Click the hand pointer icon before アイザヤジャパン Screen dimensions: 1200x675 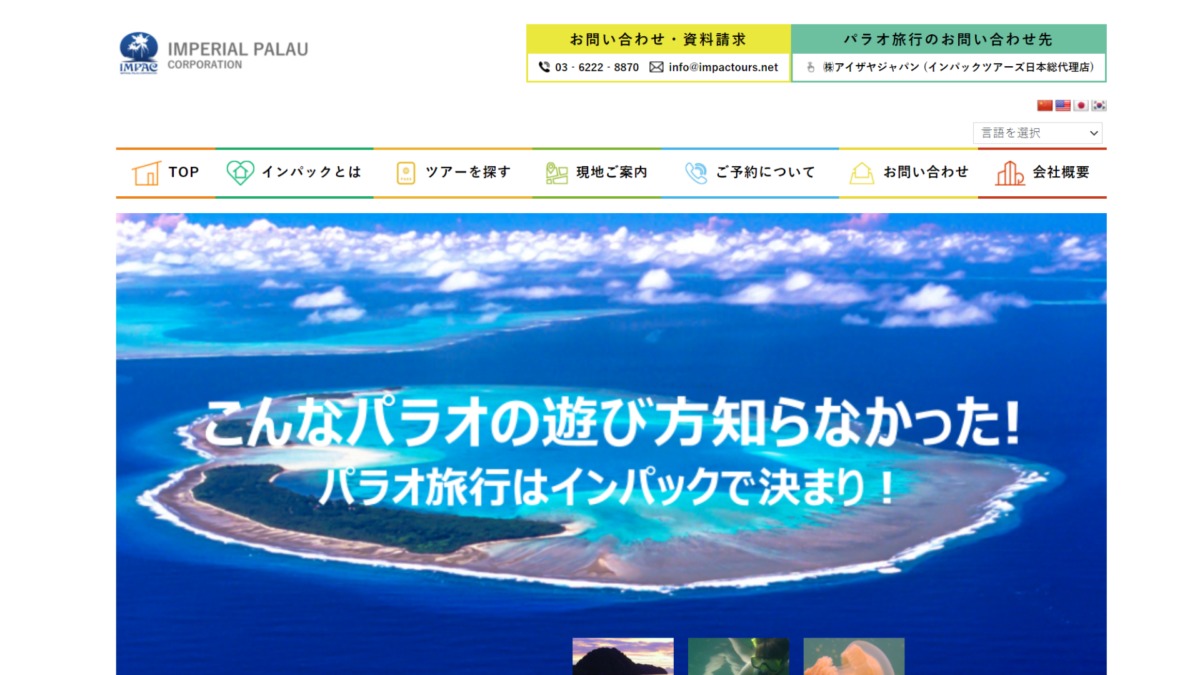811,67
